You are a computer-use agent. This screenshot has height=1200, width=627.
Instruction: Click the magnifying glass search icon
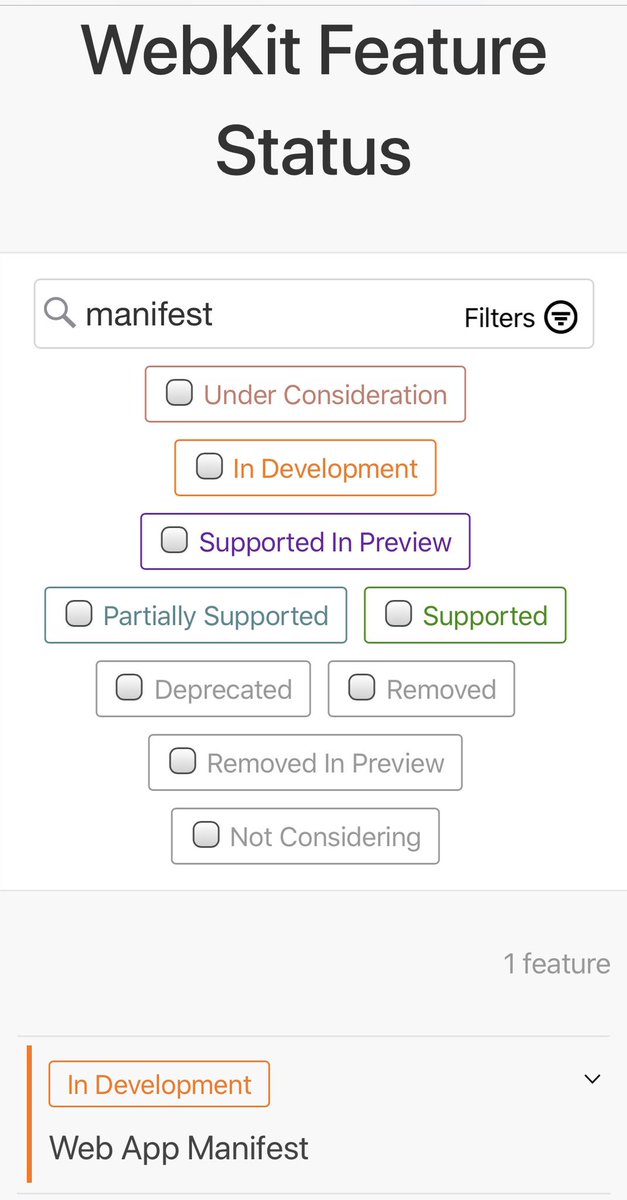[60, 314]
